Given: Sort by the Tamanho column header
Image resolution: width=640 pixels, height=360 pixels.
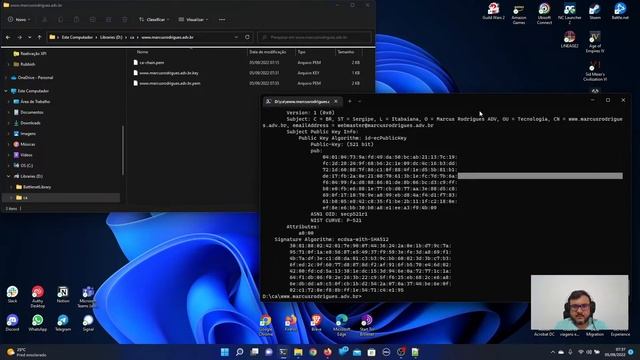Looking at the screenshot, I should pos(346,52).
